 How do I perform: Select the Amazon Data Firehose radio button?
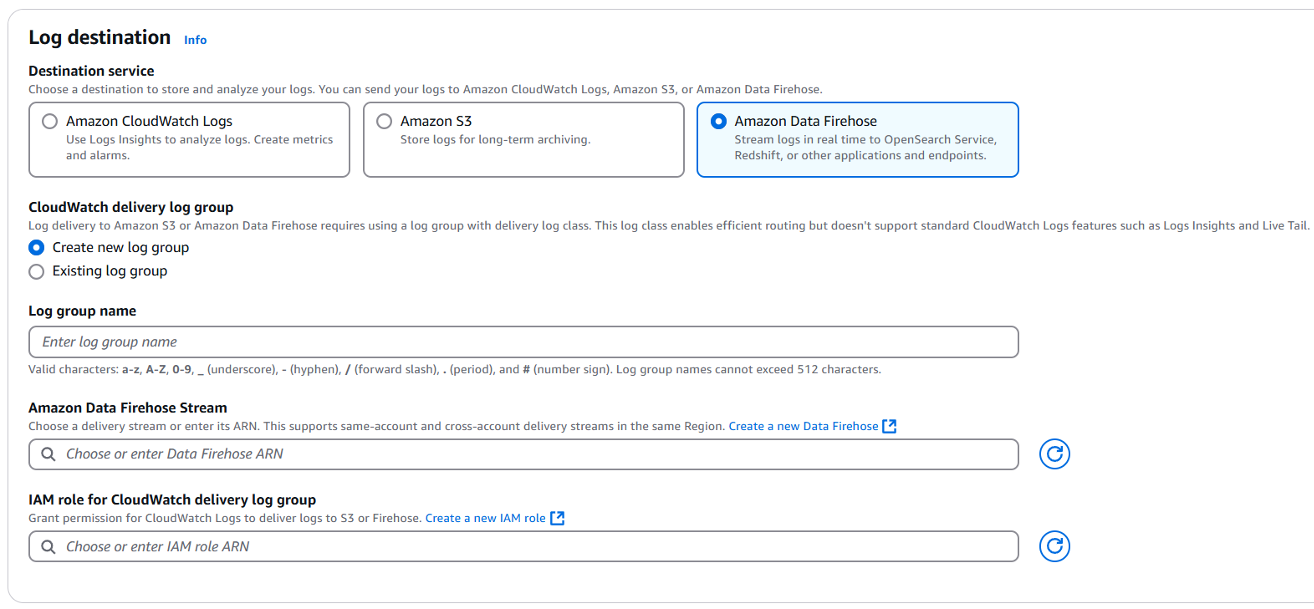click(718, 121)
